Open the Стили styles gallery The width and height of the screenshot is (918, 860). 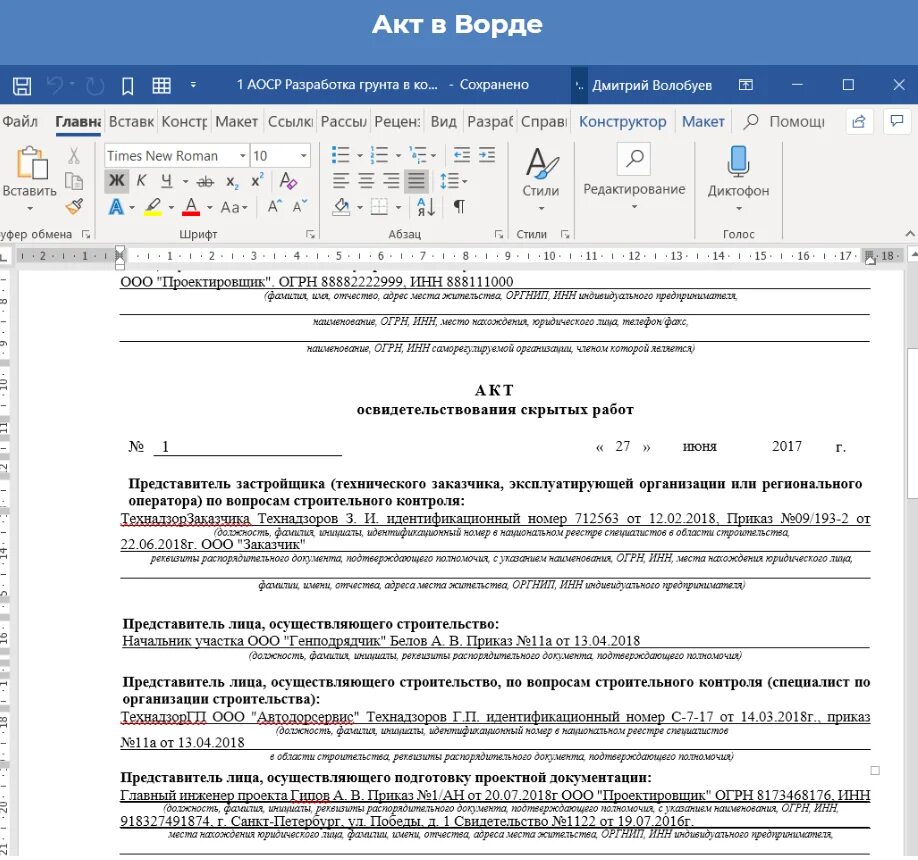pos(540,179)
